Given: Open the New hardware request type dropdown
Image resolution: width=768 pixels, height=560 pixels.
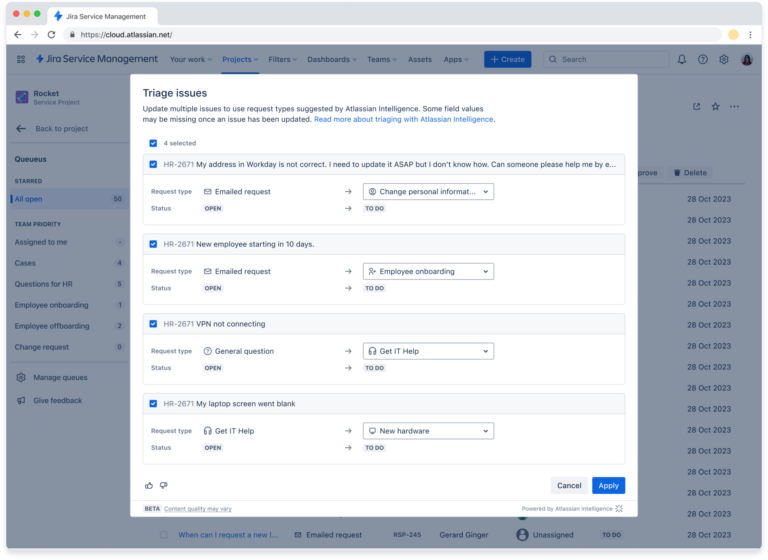Looking at the screenshot, I should pyautogui.click(x=429, y=431).
